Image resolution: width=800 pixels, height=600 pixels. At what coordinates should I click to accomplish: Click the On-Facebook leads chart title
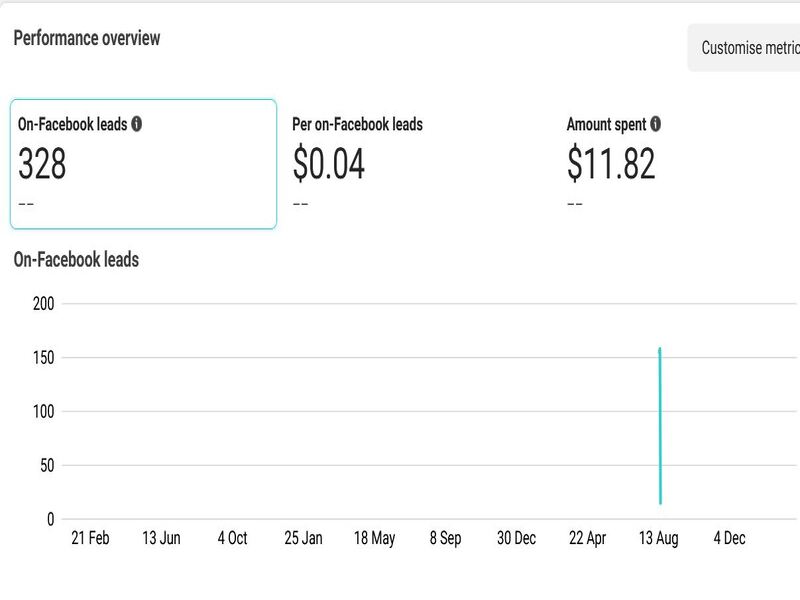pyautogui.click(x=76, y=260)
